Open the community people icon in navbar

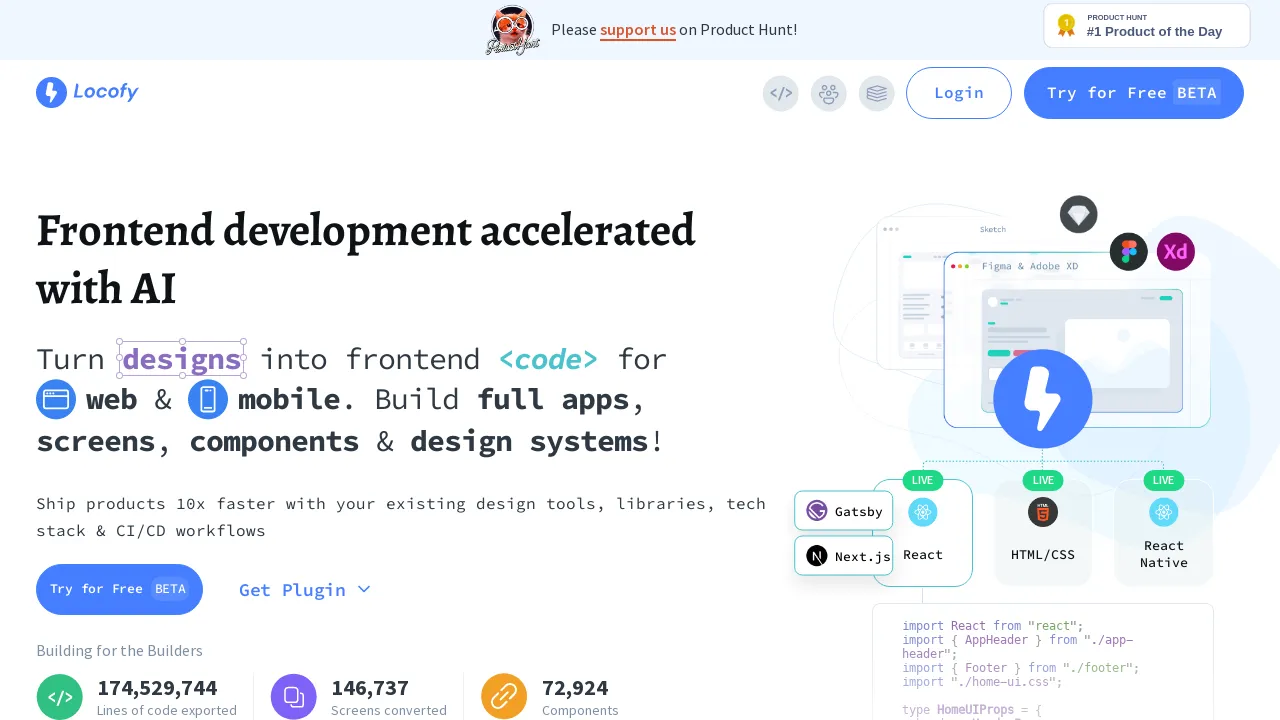[829, 93]
